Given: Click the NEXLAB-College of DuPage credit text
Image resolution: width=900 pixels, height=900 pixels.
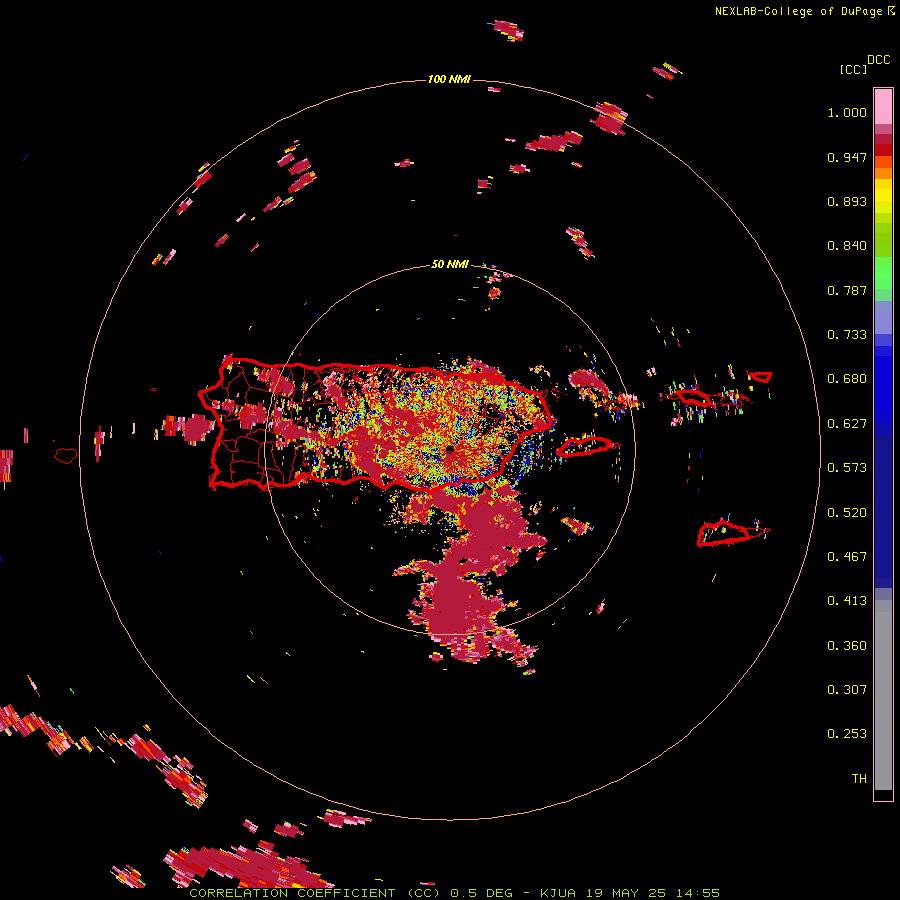Looking at the screenshot, I should (798, 11).
